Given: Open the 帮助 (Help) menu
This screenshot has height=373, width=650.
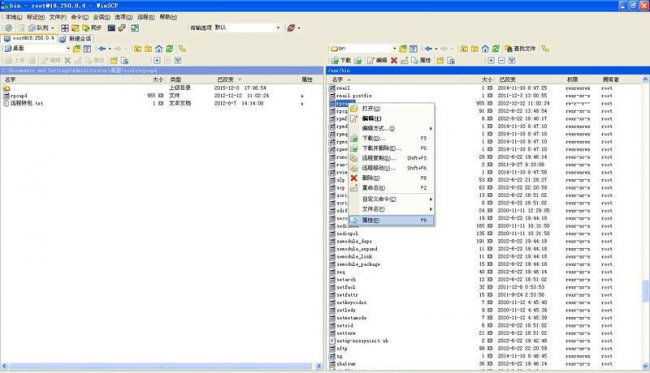Looking at the screenshot, I should click(x=168, y=17).
